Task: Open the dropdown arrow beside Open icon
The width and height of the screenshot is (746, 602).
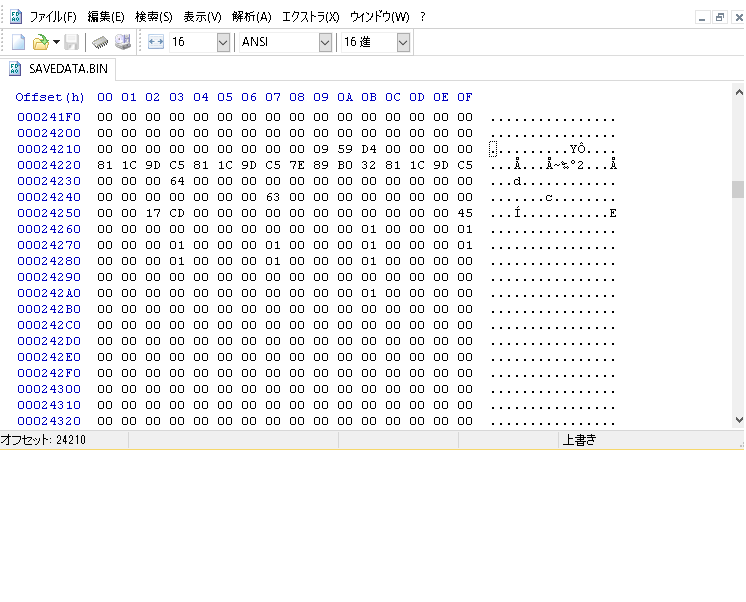Action: click(56, 42)
